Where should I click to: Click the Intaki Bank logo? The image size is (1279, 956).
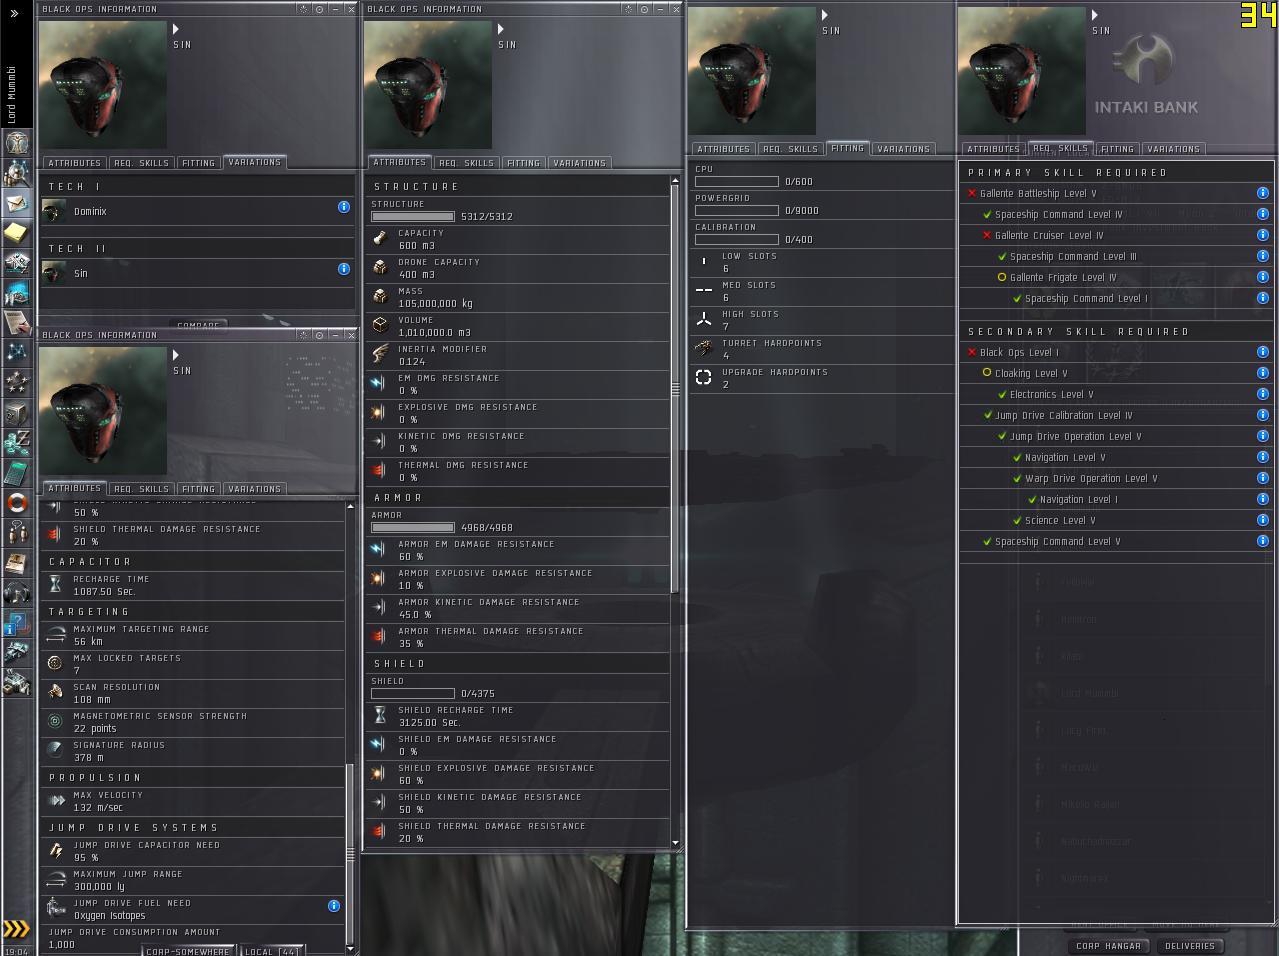[1146, 75]
